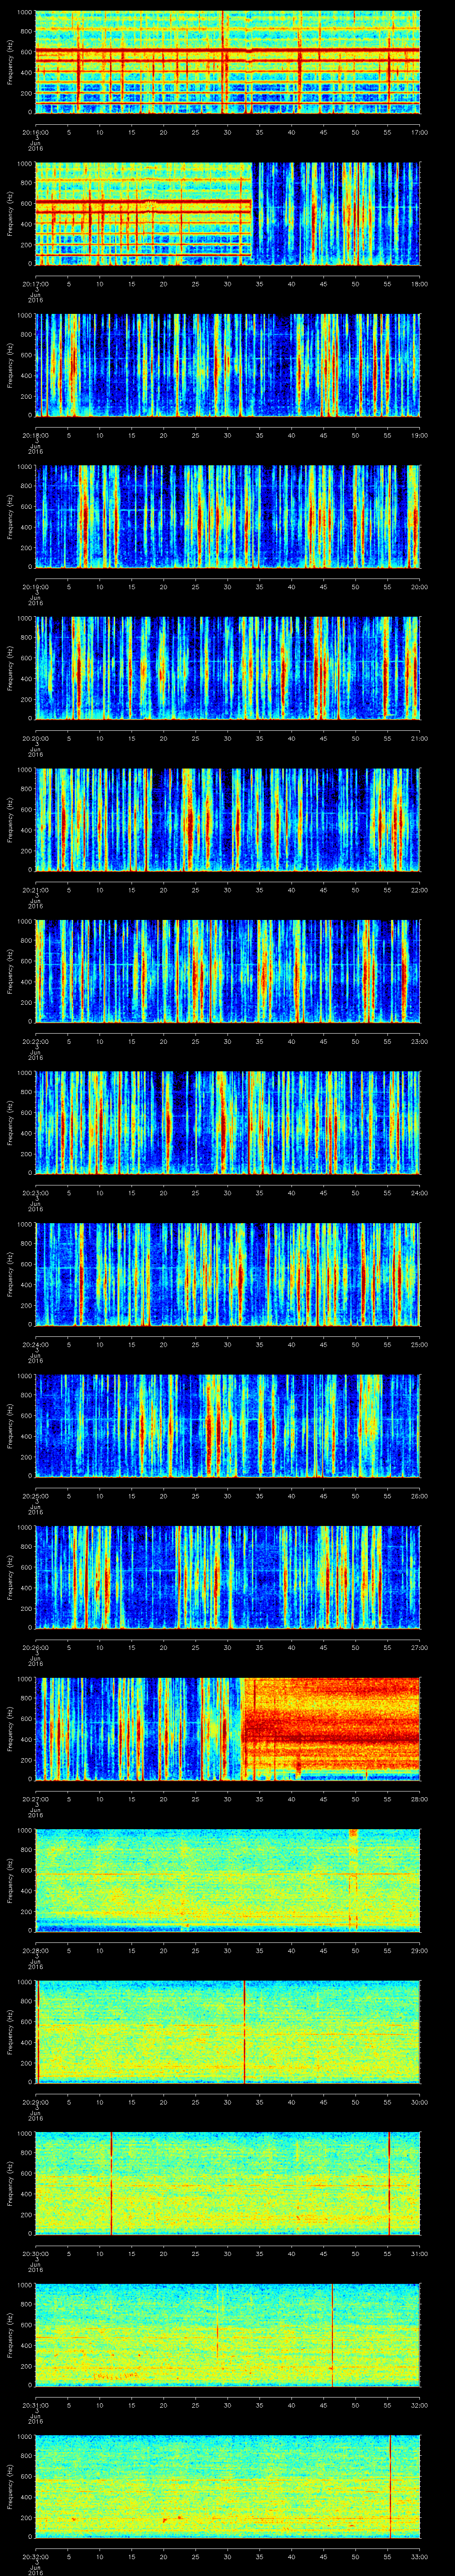Select the '20:00' end time label
Image resolution: width=455 pixels, height=2576 pixels.
419,586
